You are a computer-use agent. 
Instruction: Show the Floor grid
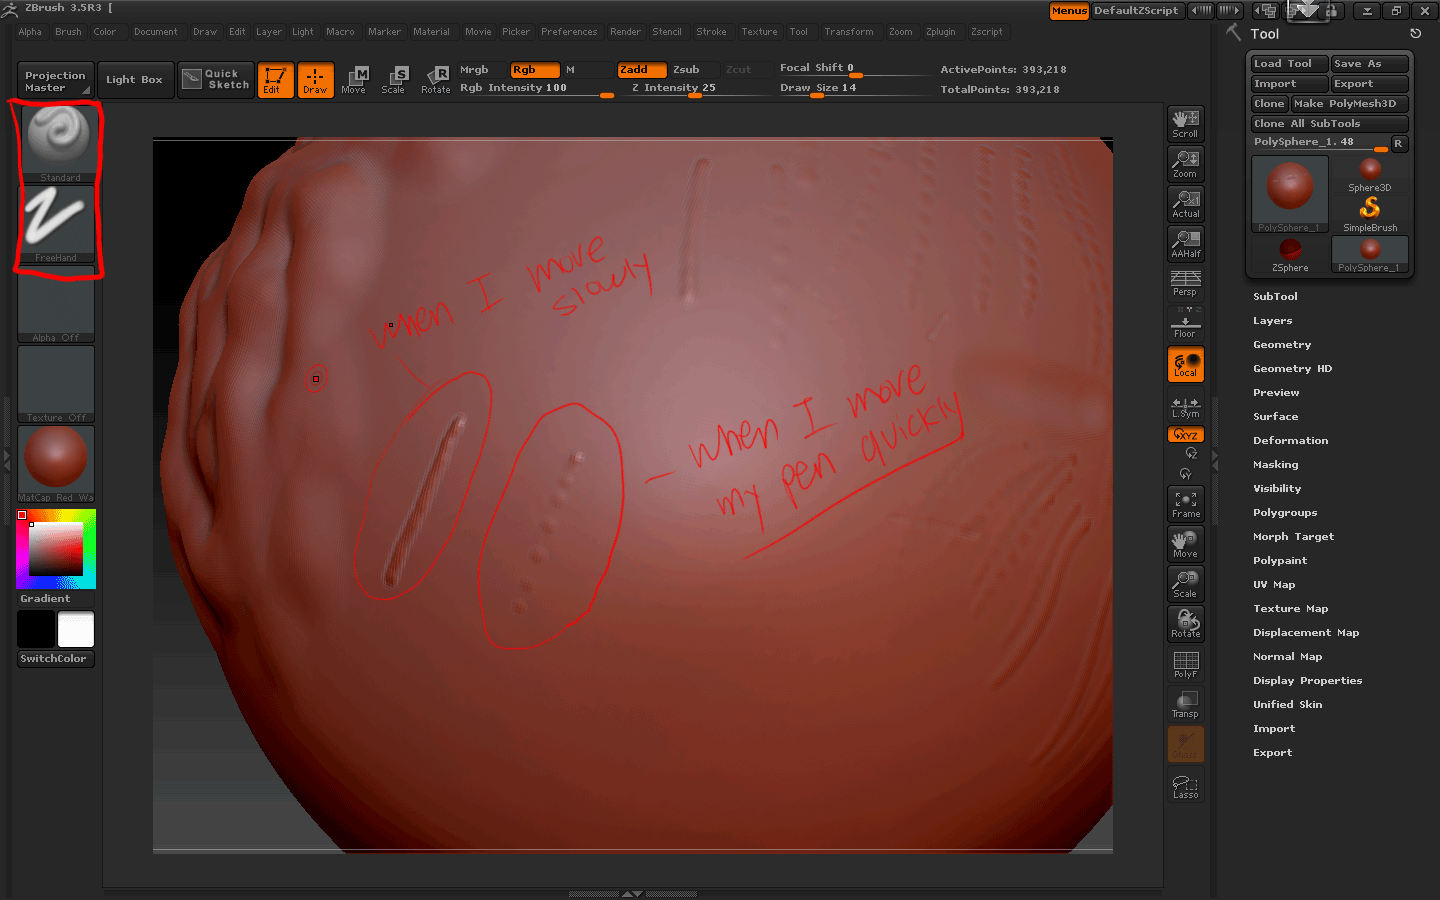(x=1185, y=324)
